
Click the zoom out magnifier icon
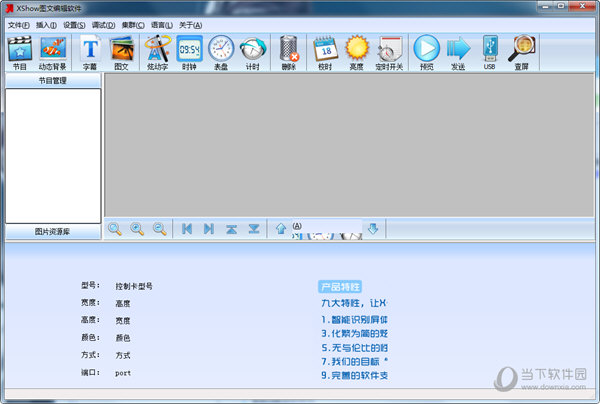(160, 229)
